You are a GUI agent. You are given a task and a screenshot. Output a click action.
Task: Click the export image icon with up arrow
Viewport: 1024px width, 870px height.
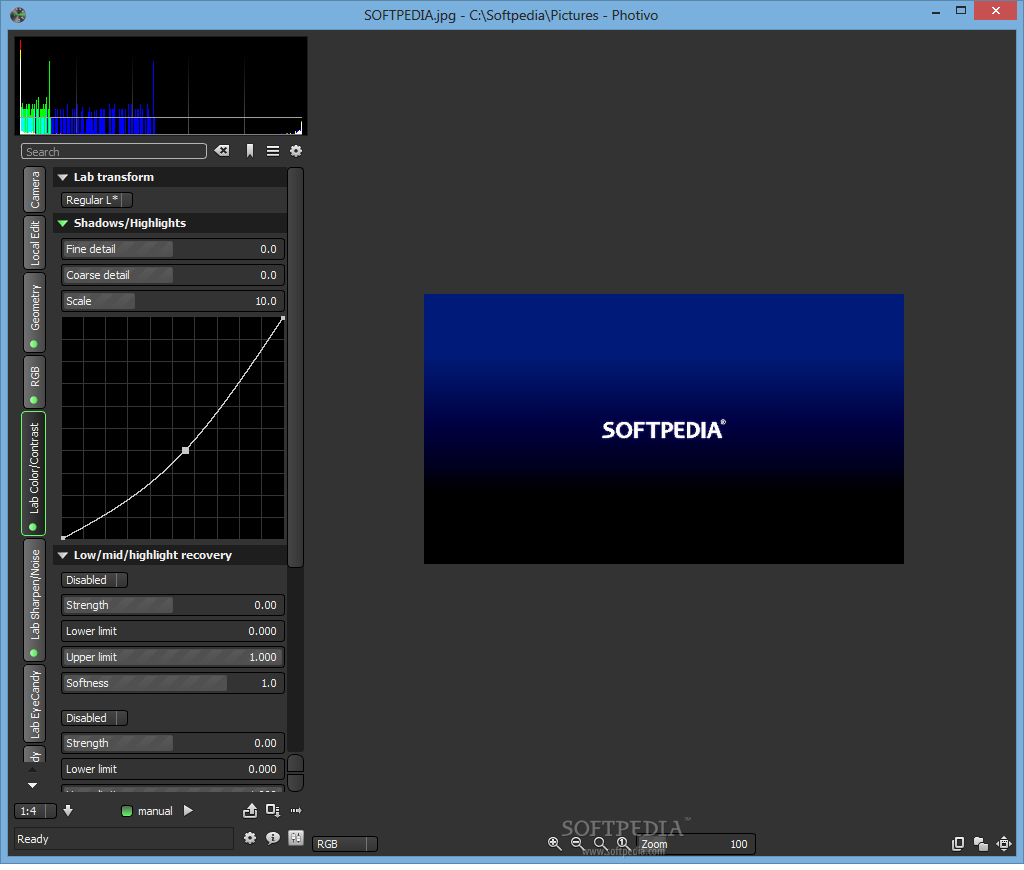click(250, 811)
